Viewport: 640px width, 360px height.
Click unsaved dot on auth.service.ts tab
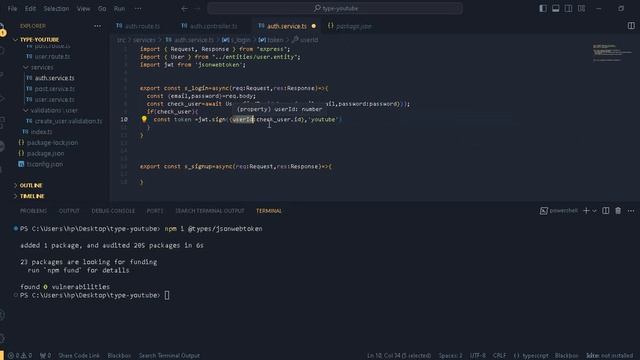pos(313,26)
